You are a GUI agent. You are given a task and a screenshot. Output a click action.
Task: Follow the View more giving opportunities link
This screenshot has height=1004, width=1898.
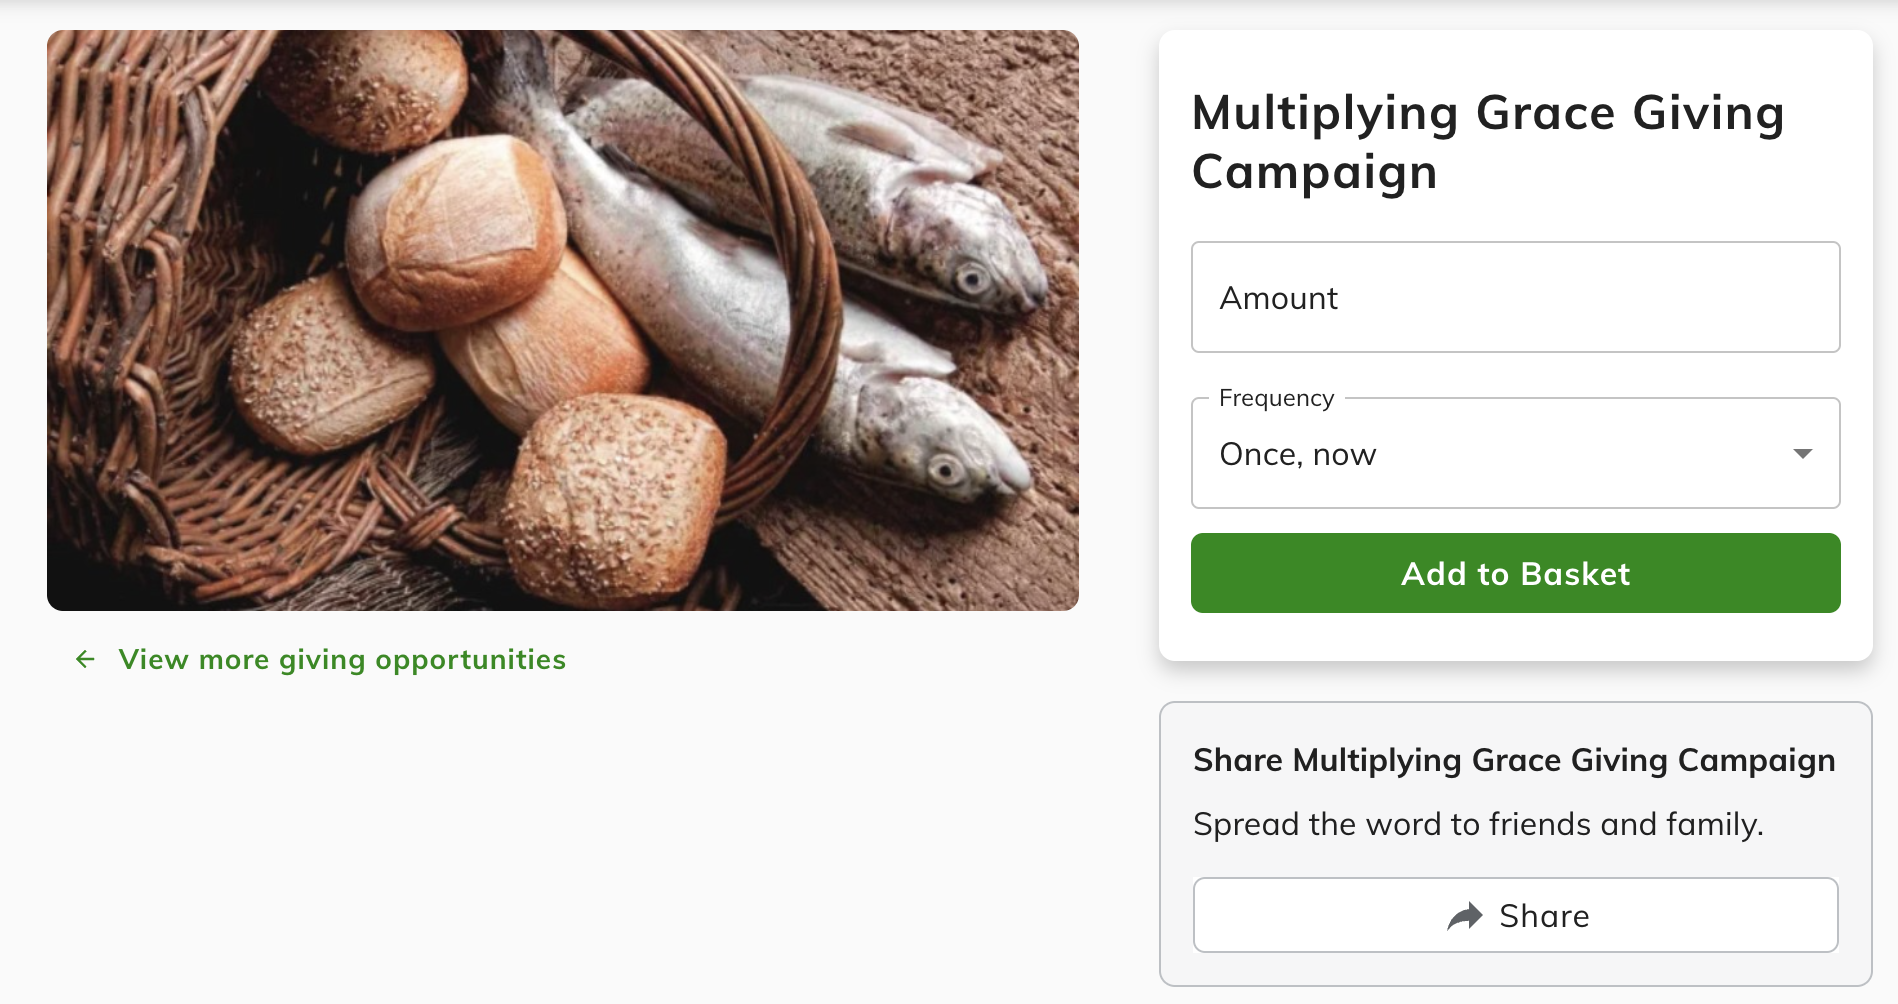342,660
